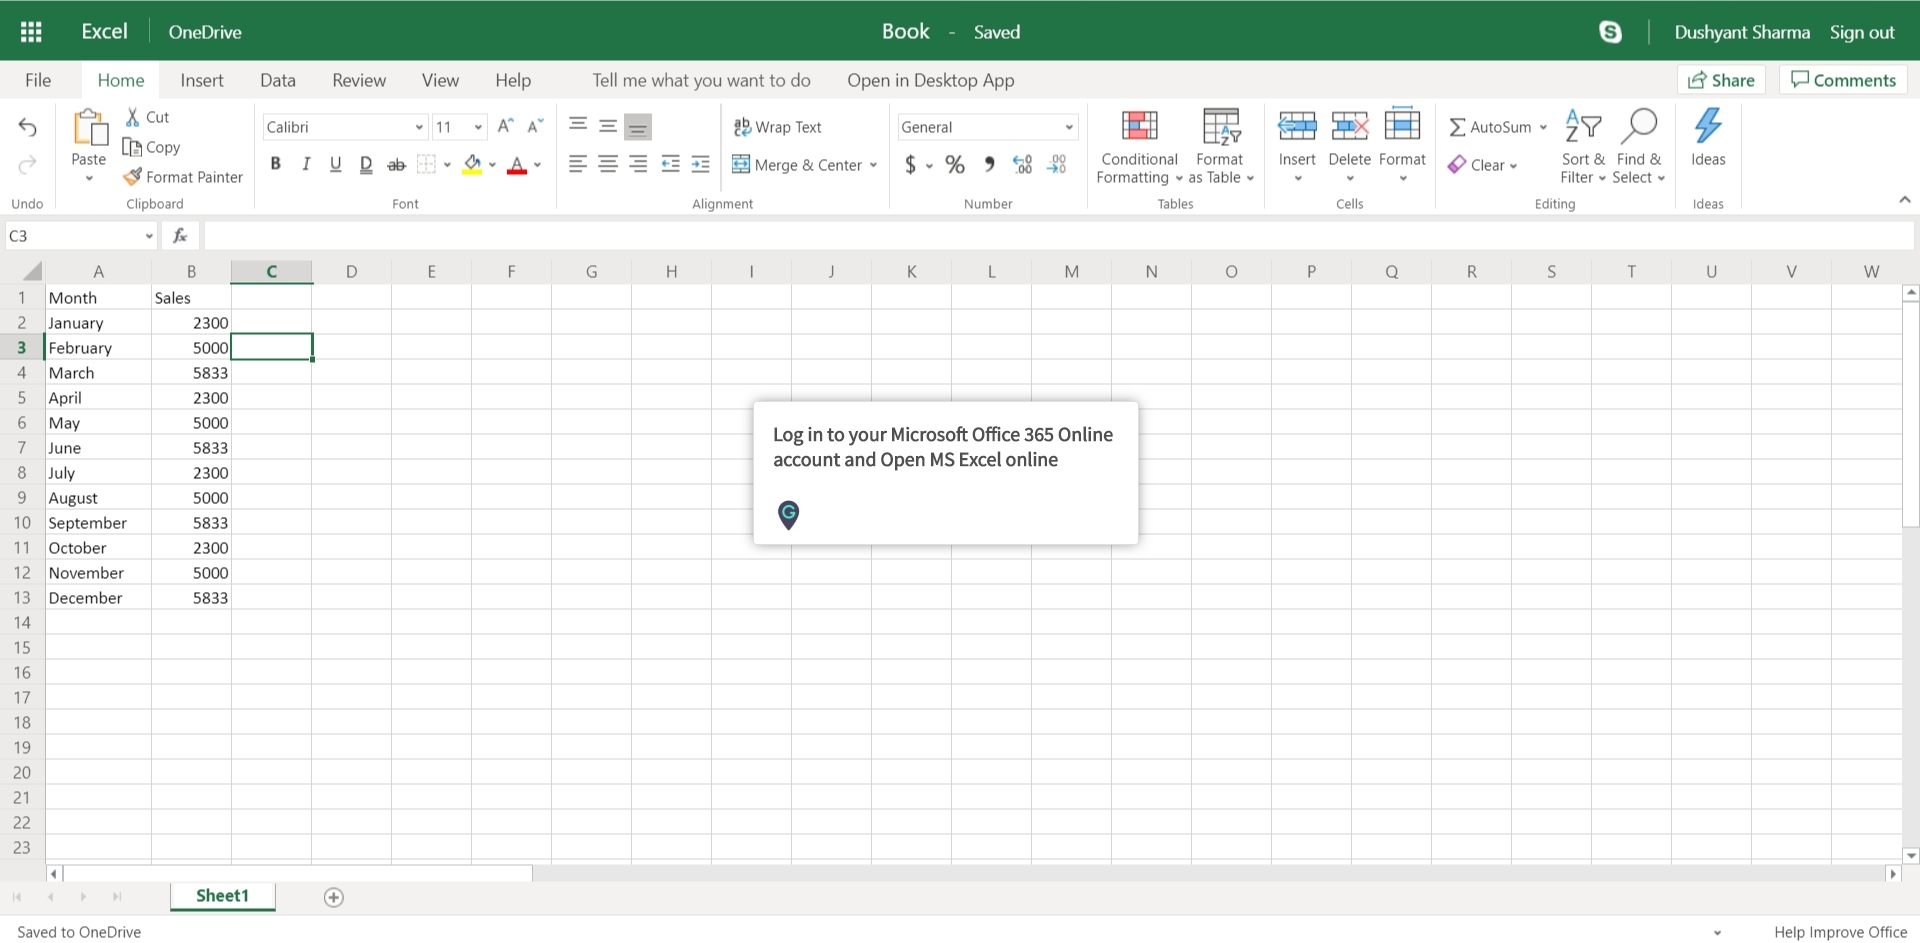Toggle Wrap Text for the cell
1920x943 pixels.
777,127
